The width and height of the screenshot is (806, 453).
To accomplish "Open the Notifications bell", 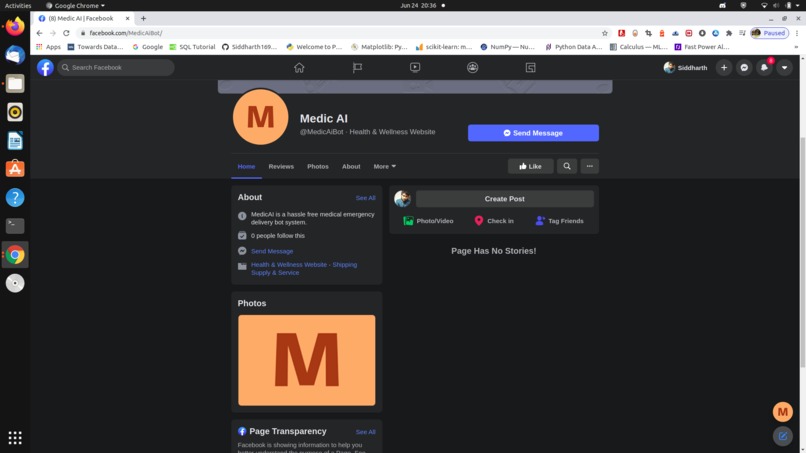I will (x=764, y=67).
